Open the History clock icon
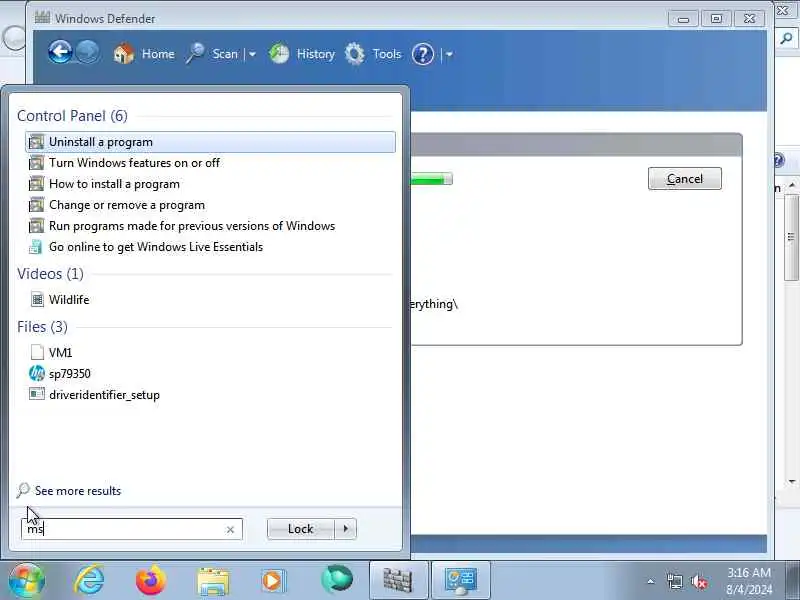The width and height of the screenshot is (800, 600). 279,54
